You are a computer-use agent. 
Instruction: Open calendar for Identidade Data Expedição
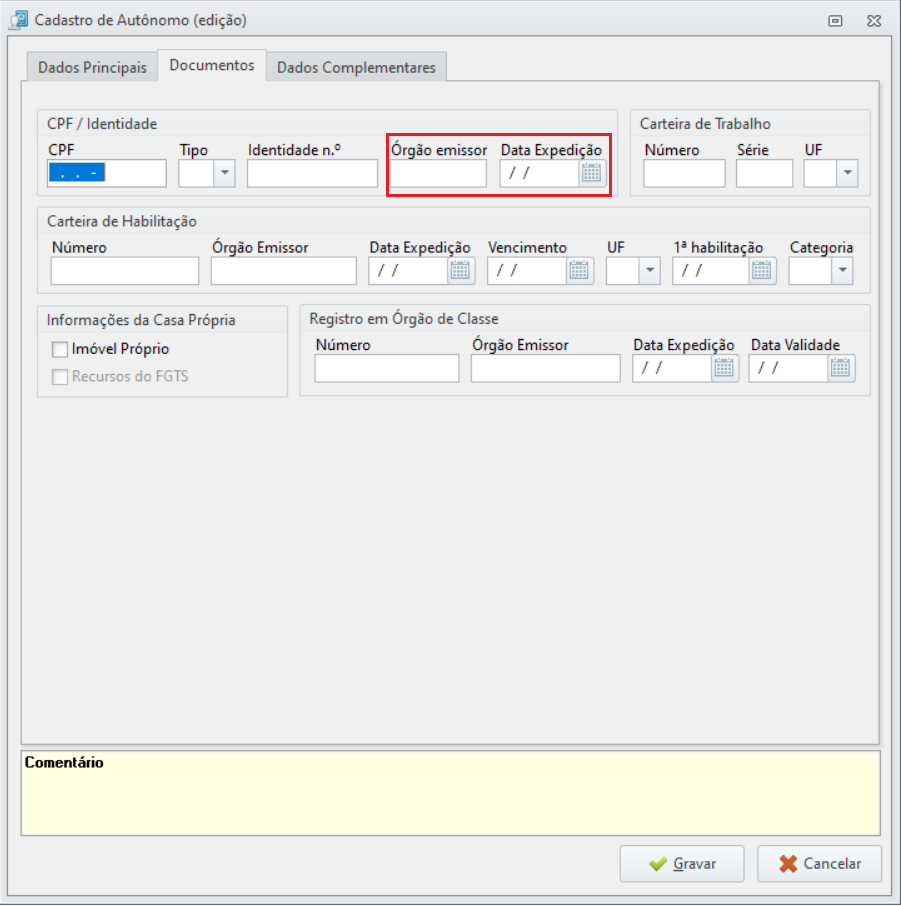click(591, 173)
